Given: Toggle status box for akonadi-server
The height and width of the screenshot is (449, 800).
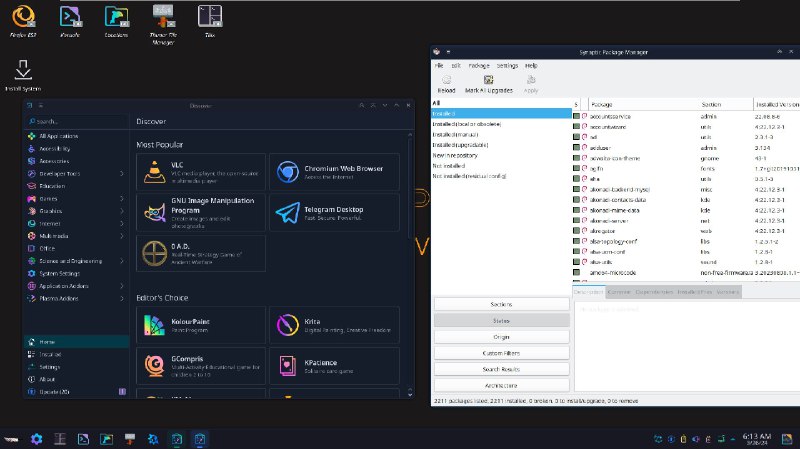Looking at the screenshot, I should pyautogui.click(x=577, y=220).
